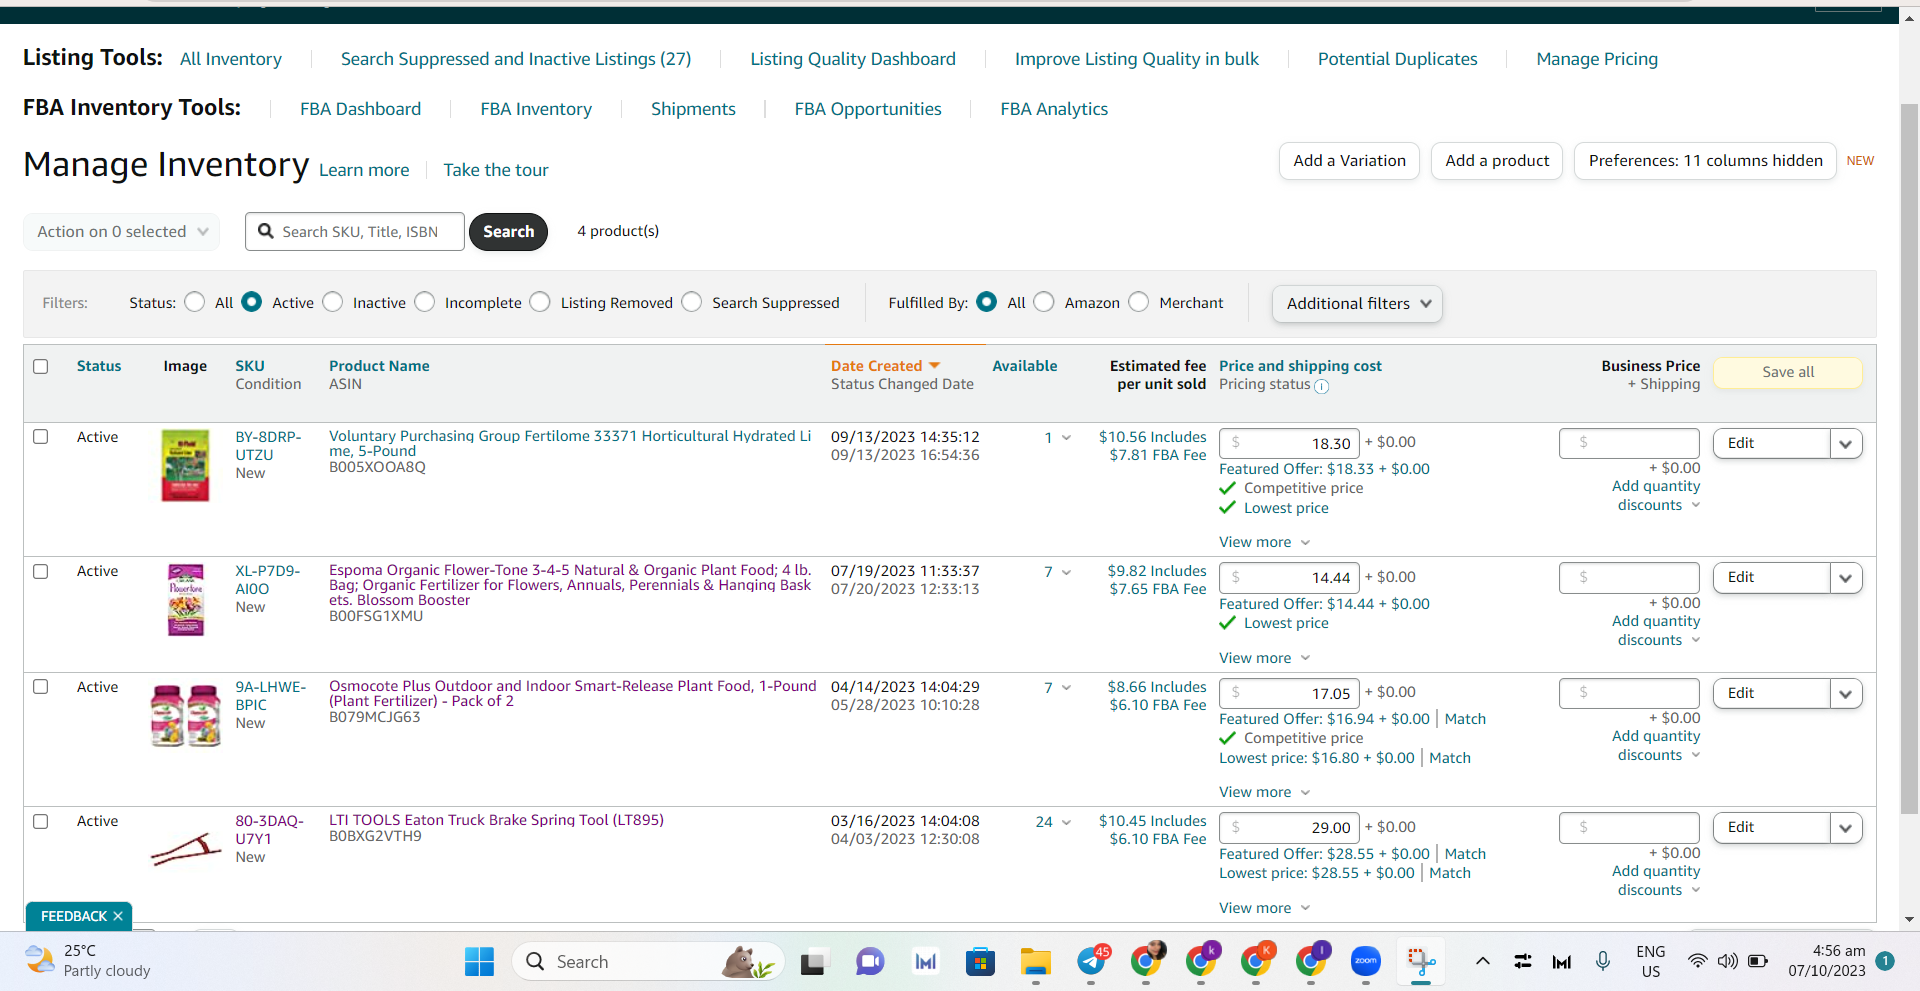Open FBA Dashboard
The image size is (1920, 991).
pyautogui.click(x=361, y=109)
